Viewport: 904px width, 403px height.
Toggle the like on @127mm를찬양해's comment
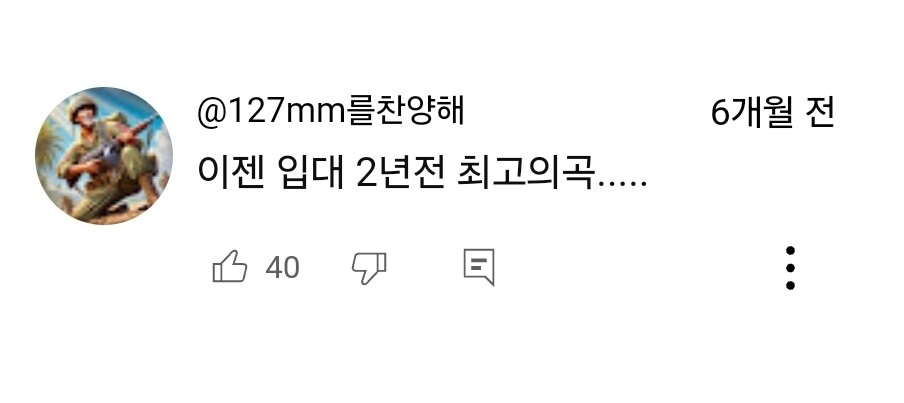coord(229,266)
